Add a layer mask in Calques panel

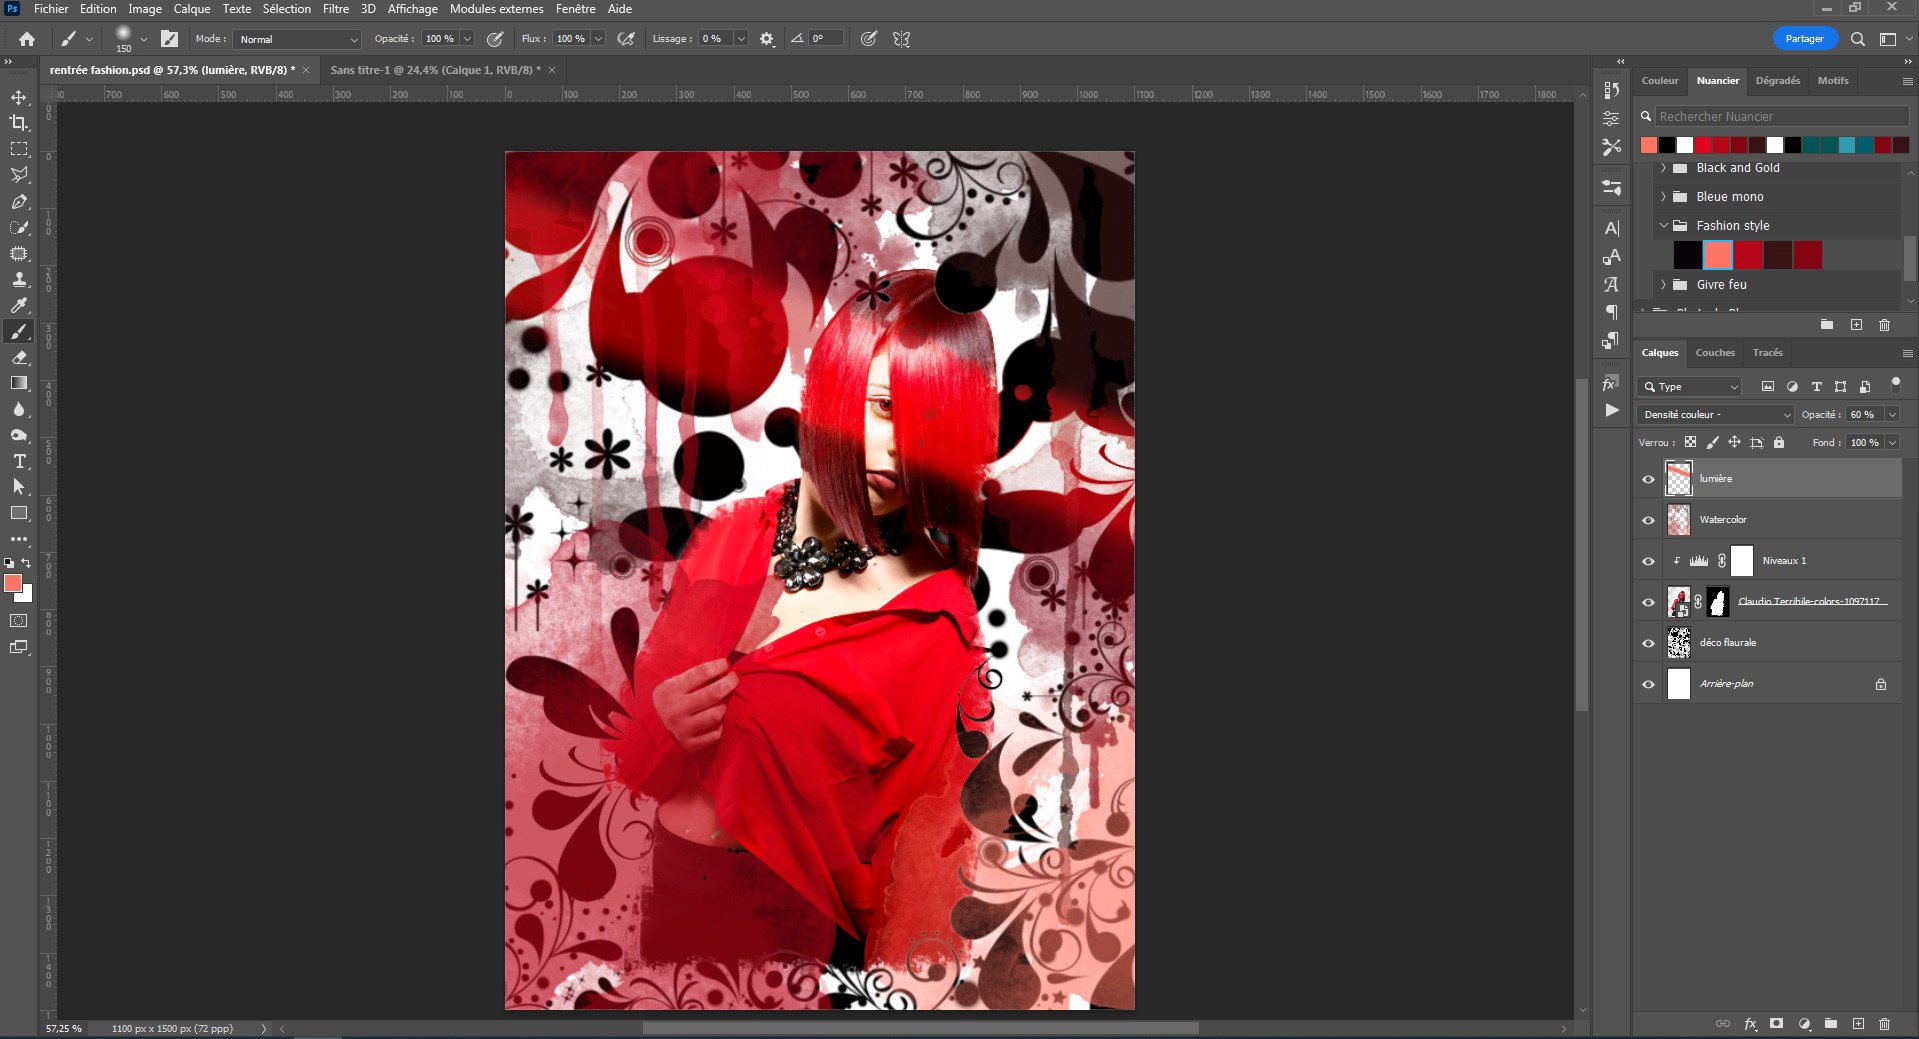1777,1024
